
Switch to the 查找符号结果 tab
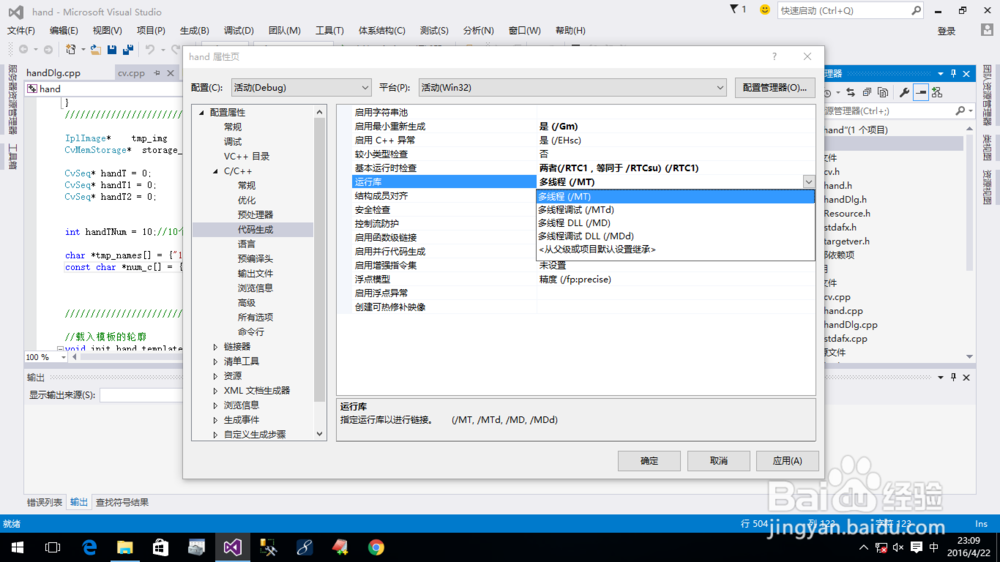[122, 503]
